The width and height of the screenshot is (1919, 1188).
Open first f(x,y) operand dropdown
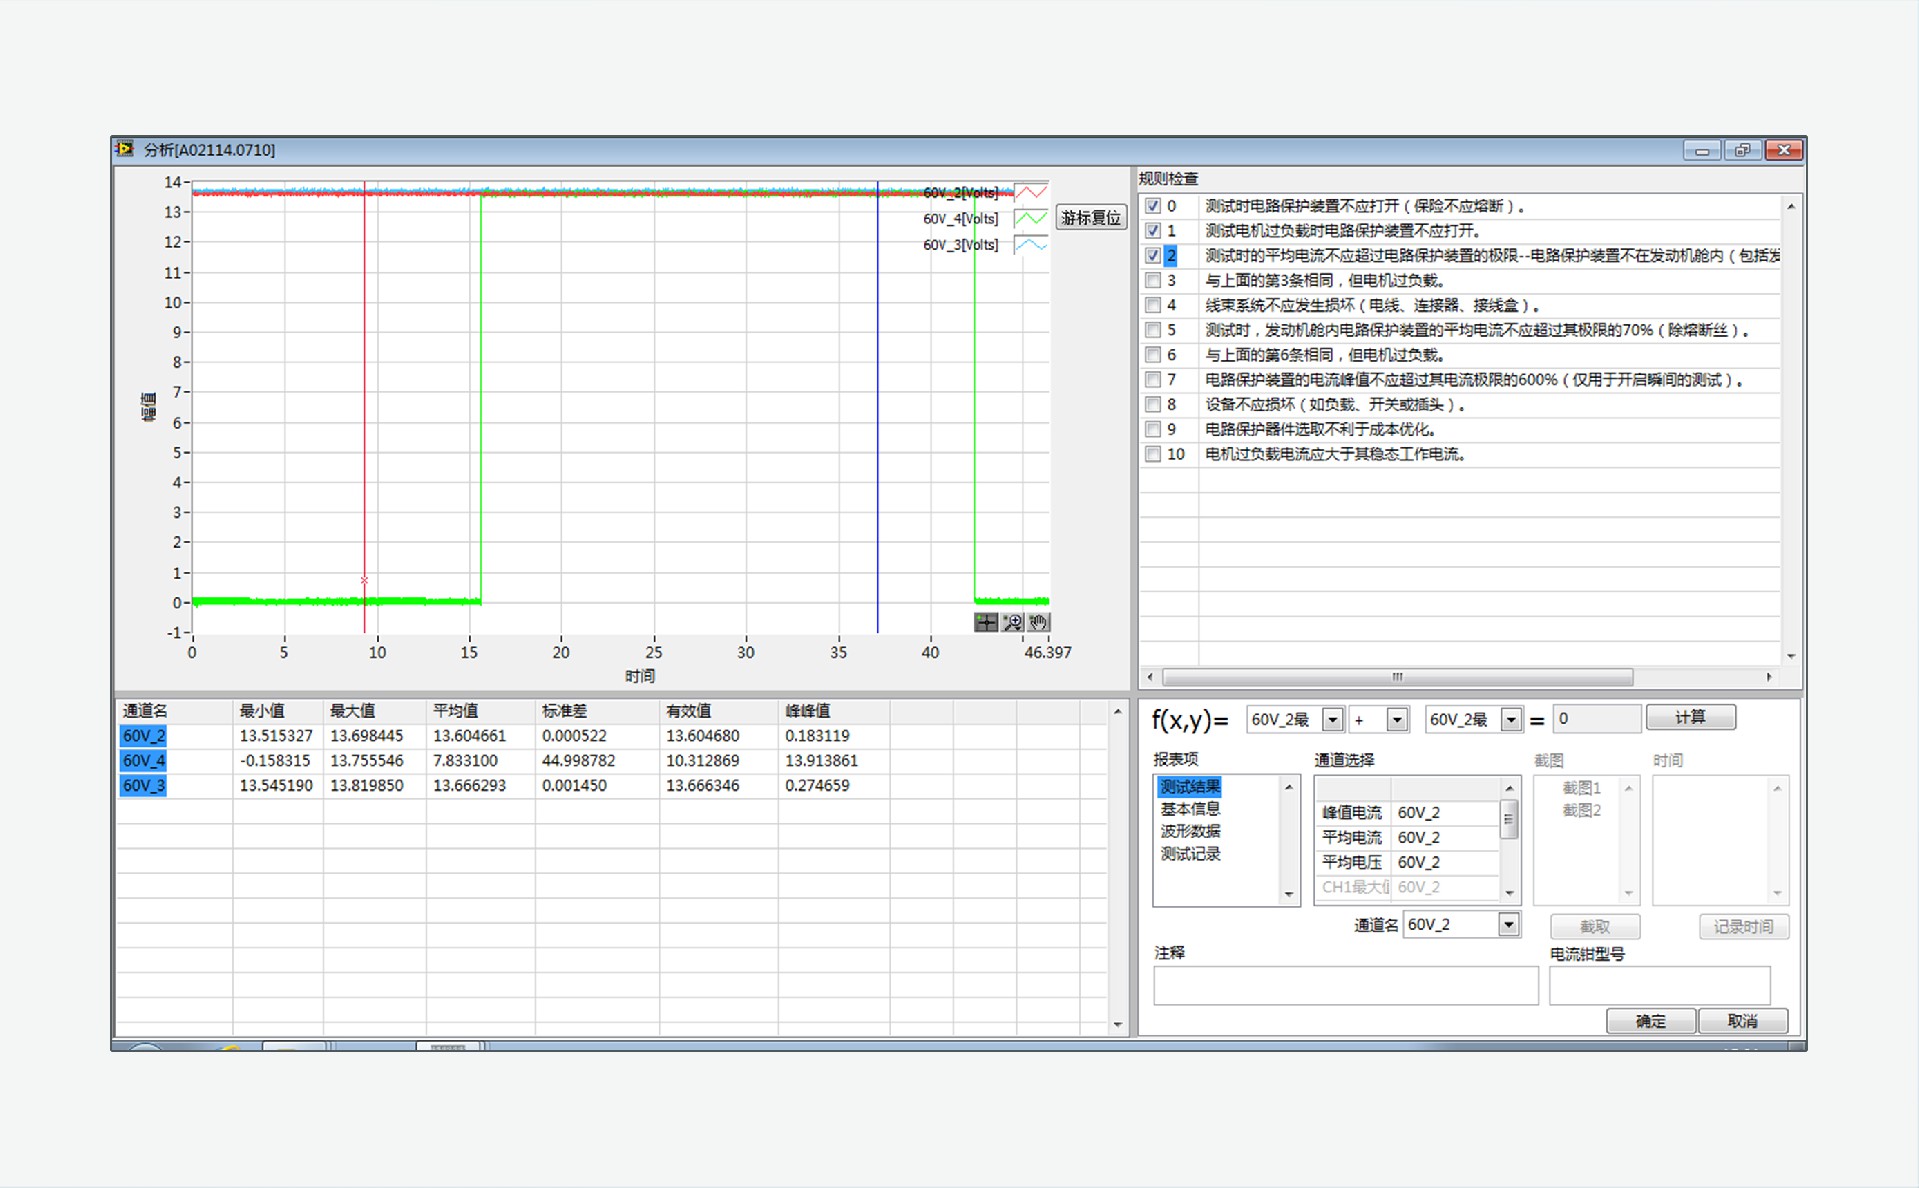click(x=1332, y=720)
